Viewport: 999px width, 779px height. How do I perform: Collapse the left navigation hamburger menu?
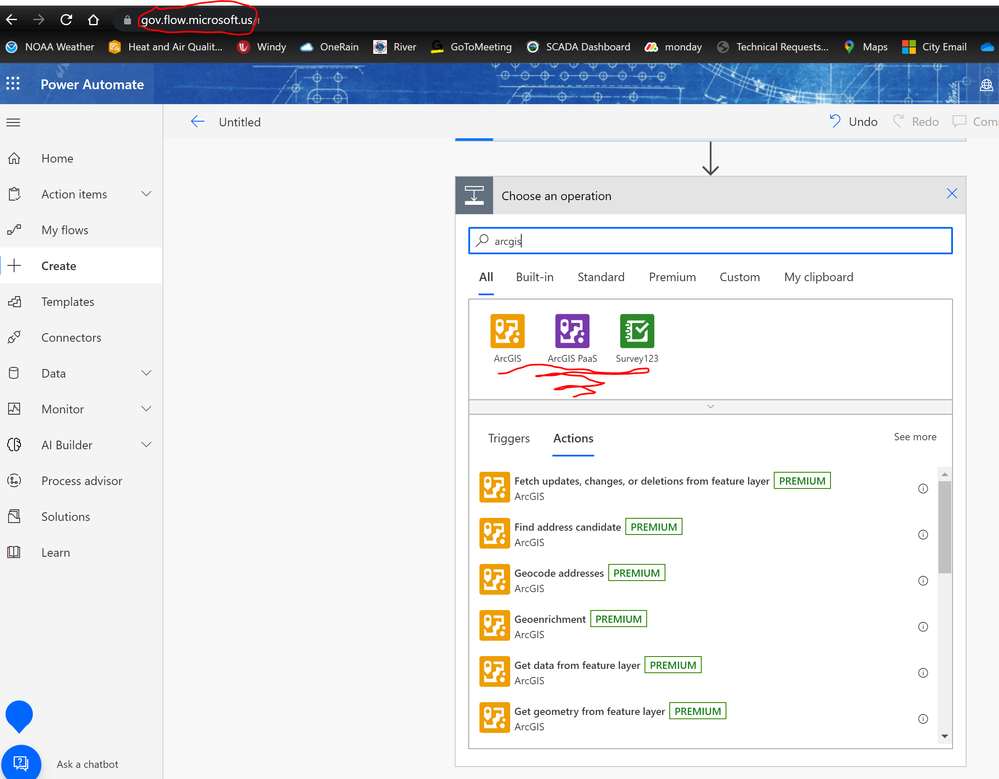(13, 122)
